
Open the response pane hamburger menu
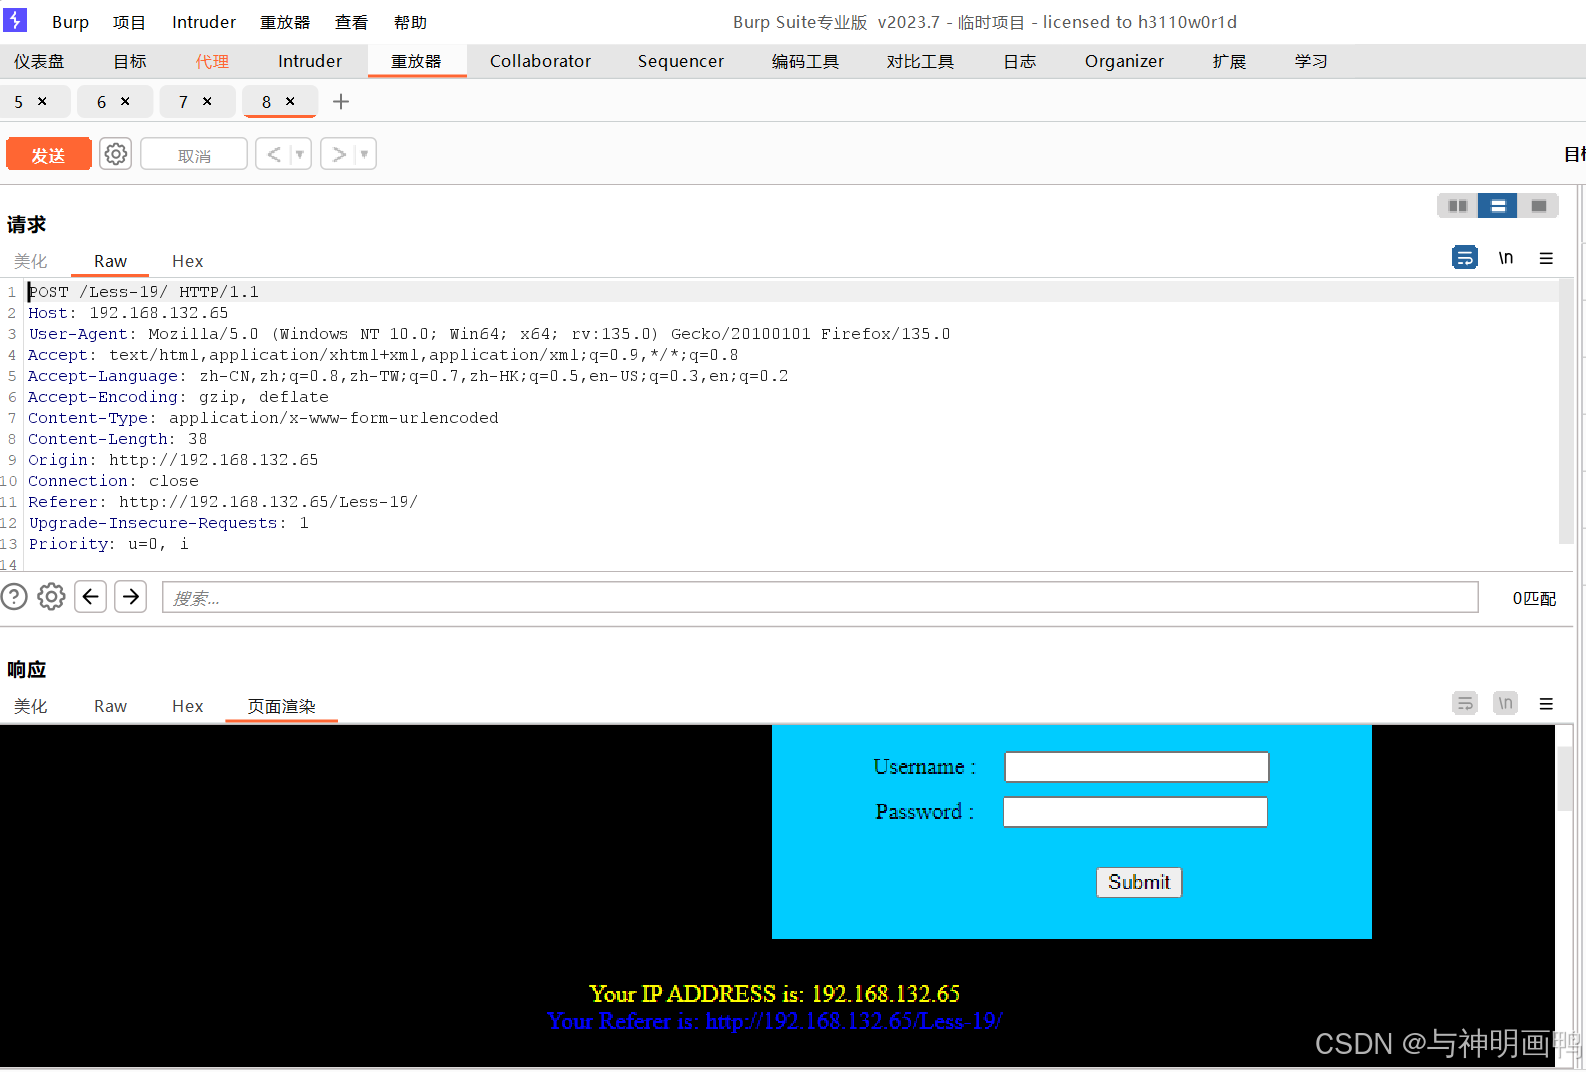point(1546,704)
